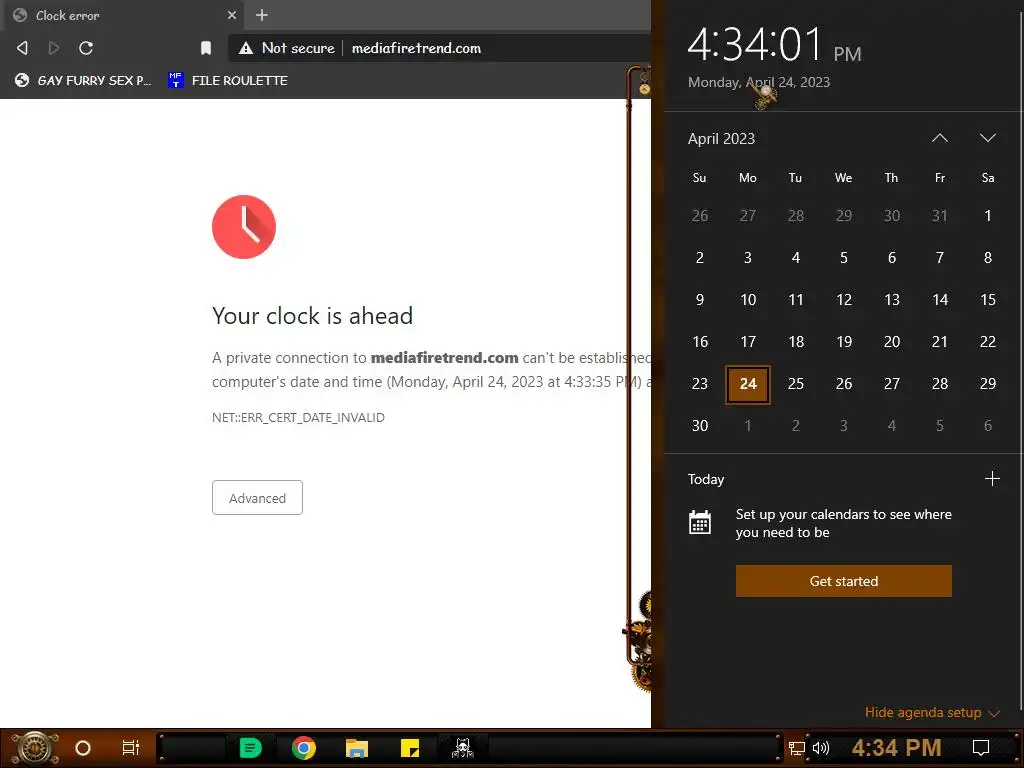Click the network icon in system tray
Screen dimensions: 1024x768
(x=796, y=748)
